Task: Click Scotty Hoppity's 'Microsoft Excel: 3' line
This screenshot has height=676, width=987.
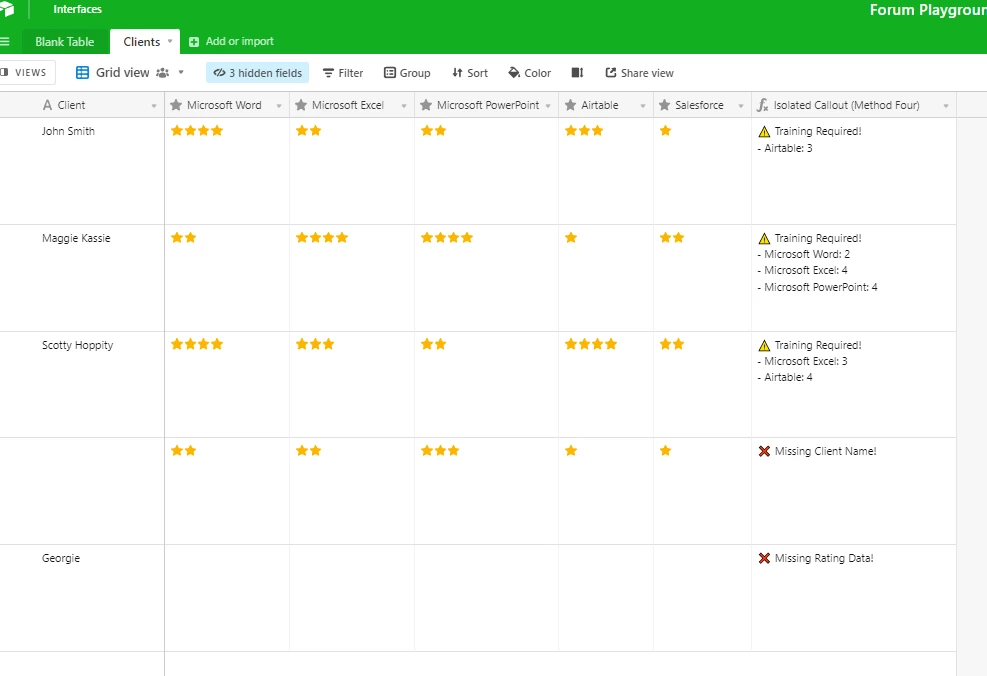Action: click(803, 361)
